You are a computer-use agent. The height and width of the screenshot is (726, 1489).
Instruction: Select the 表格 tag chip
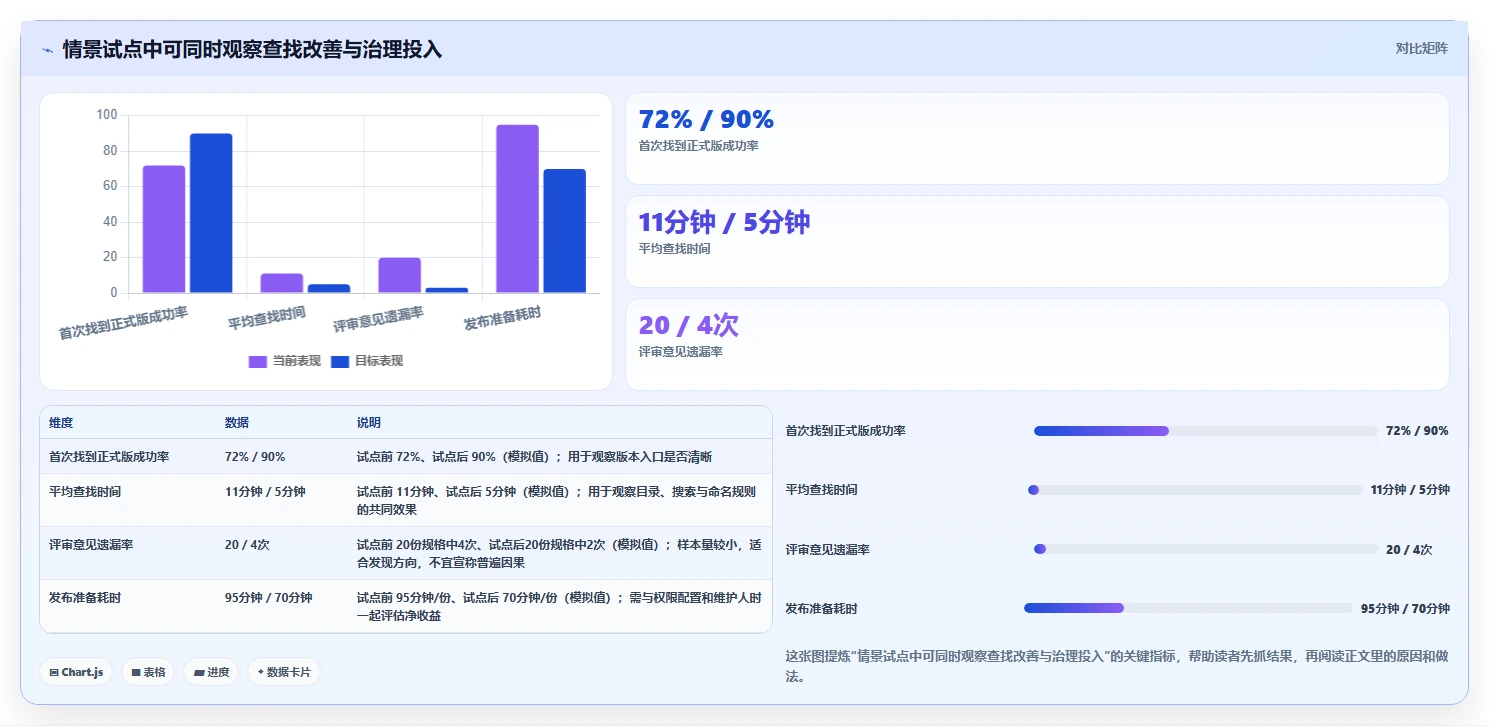[149, 672]
